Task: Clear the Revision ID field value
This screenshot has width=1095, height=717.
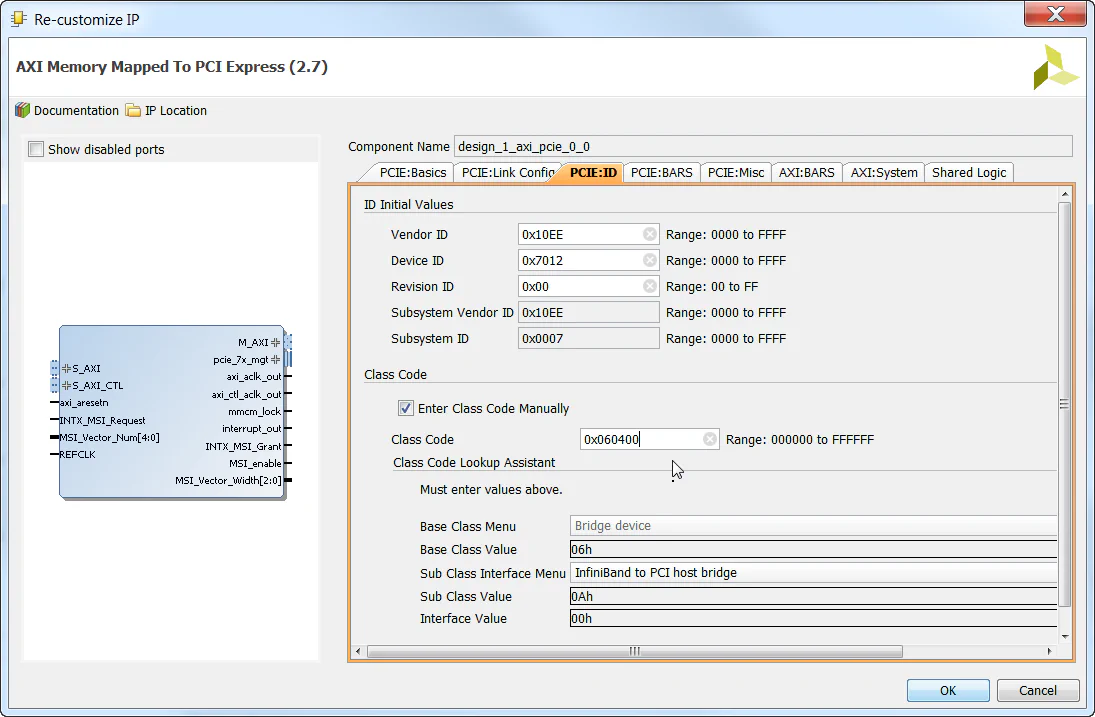Action: [651, 286]
